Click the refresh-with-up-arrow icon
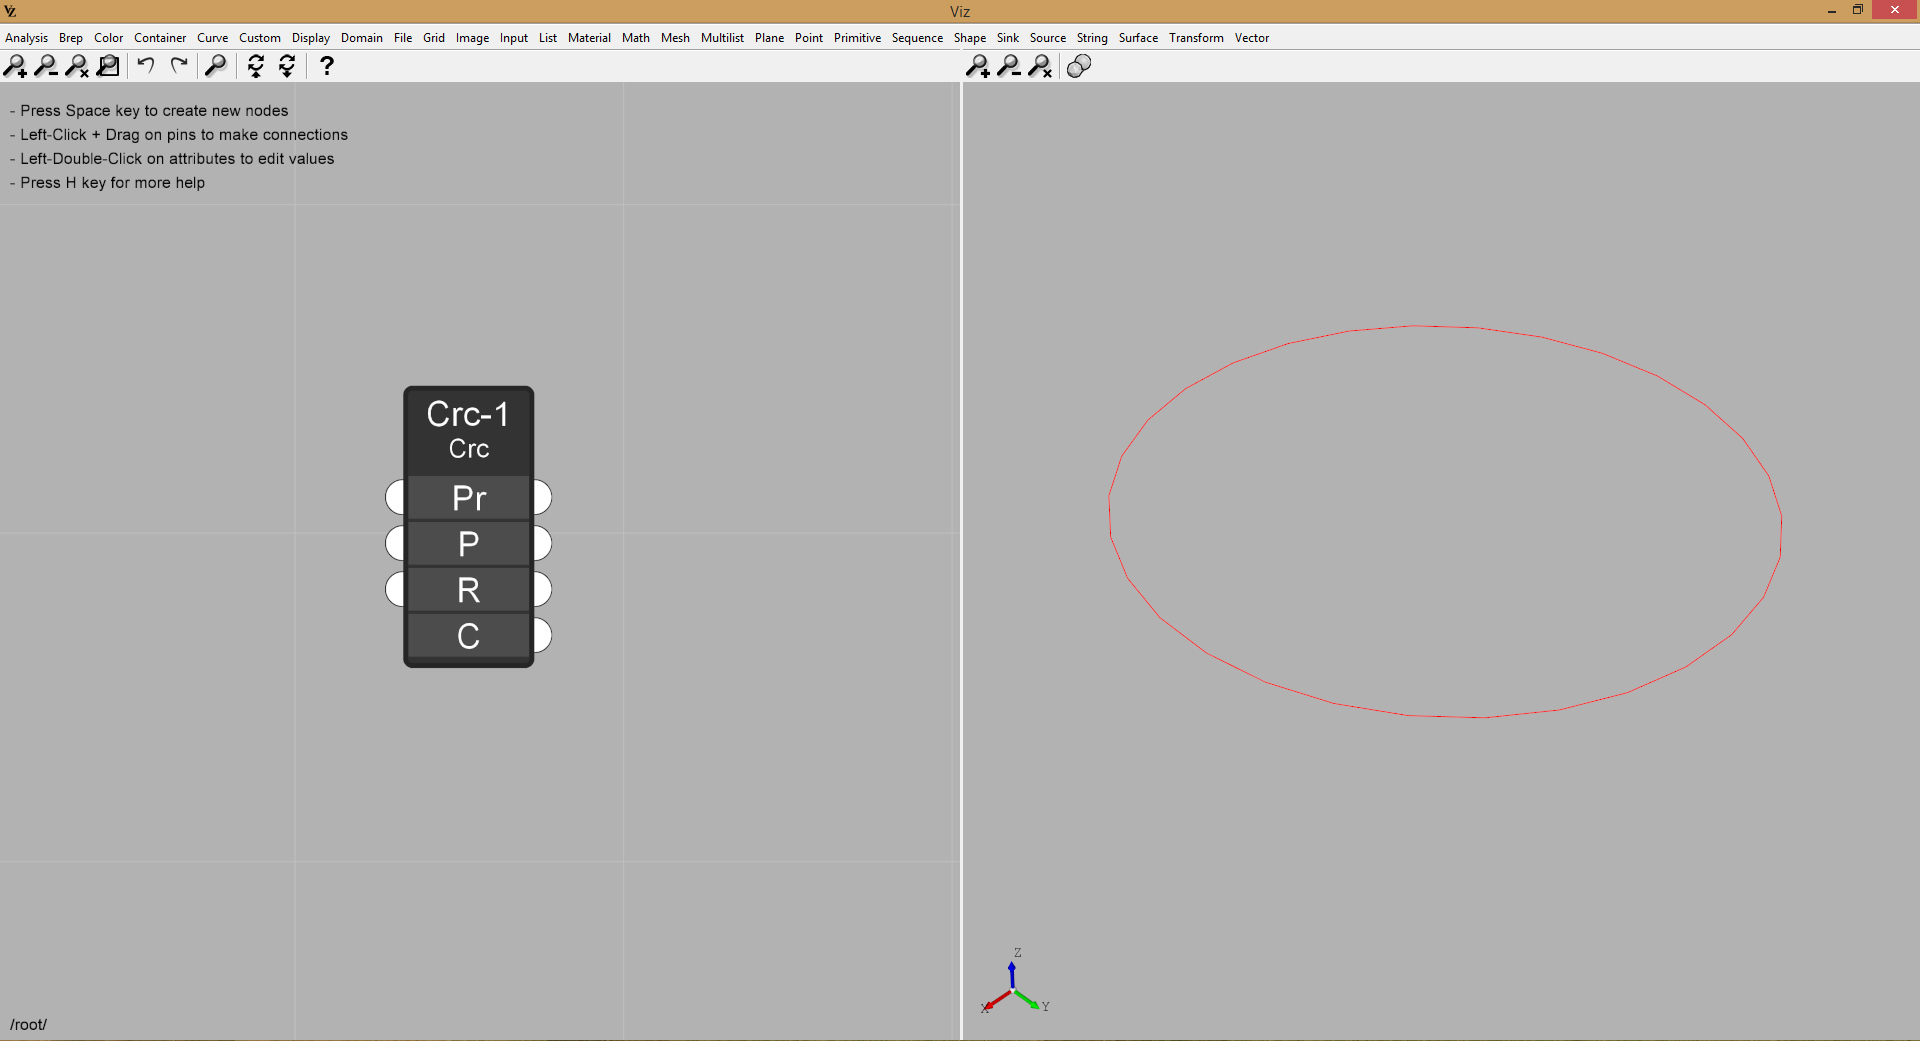The width and height of the screenshot is (1920, 1041). 256,66
